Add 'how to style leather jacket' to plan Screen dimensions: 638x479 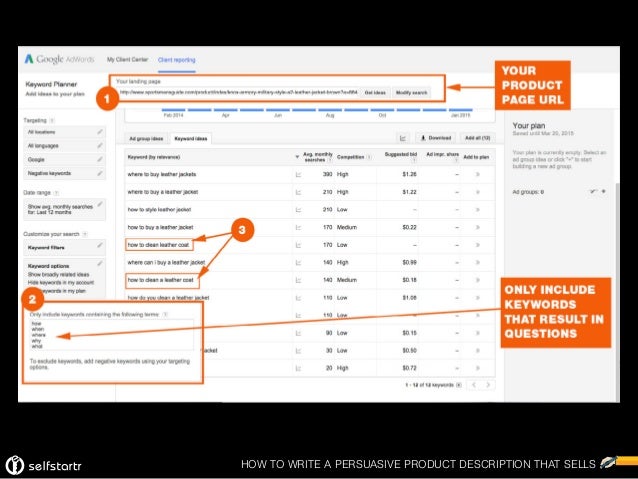click(478, 210)
